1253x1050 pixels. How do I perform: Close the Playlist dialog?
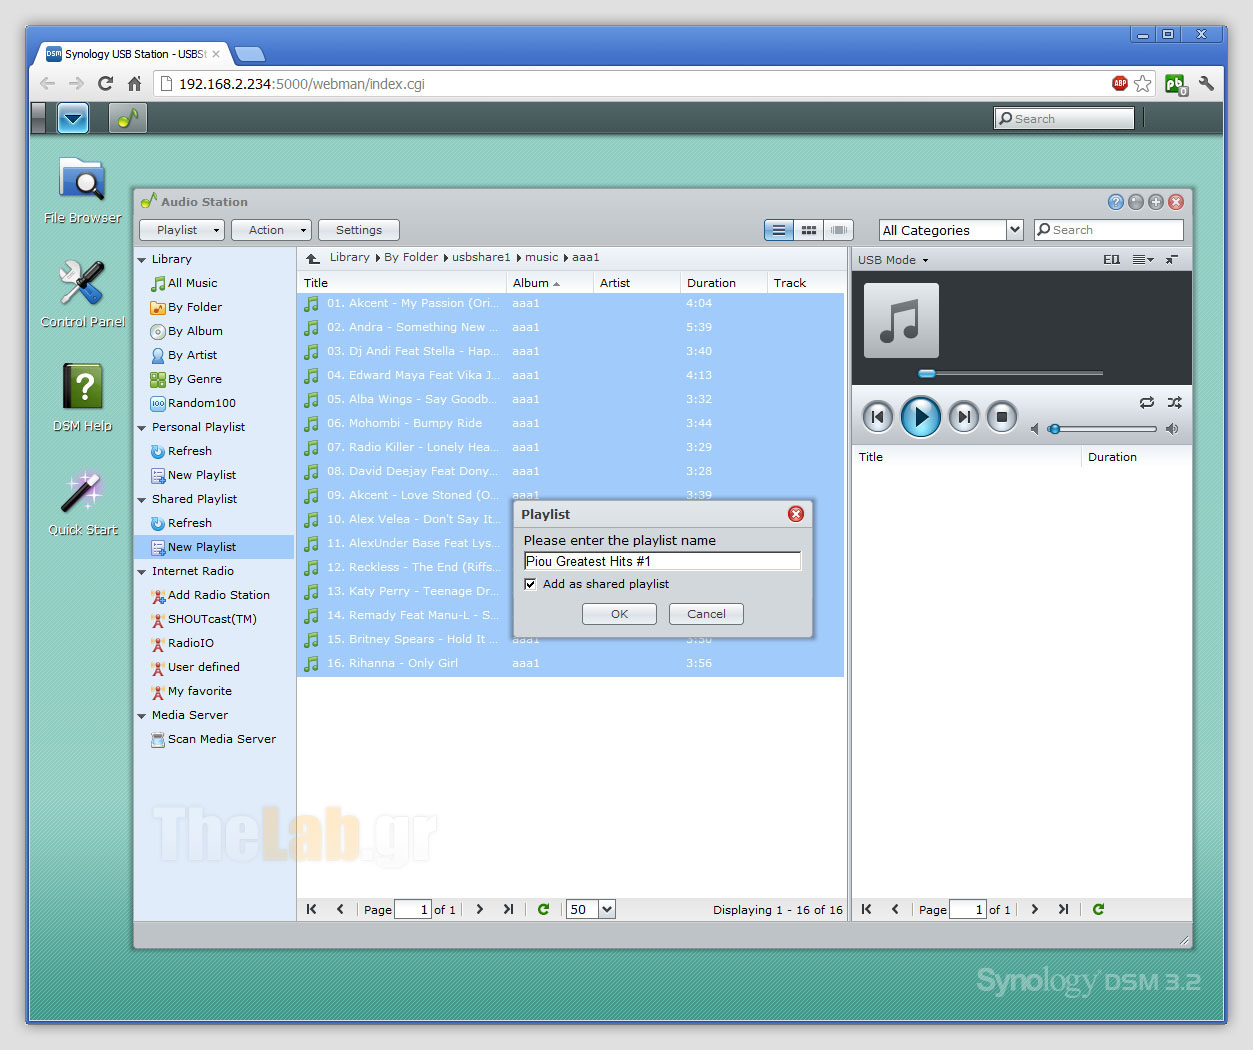(796, 514)
